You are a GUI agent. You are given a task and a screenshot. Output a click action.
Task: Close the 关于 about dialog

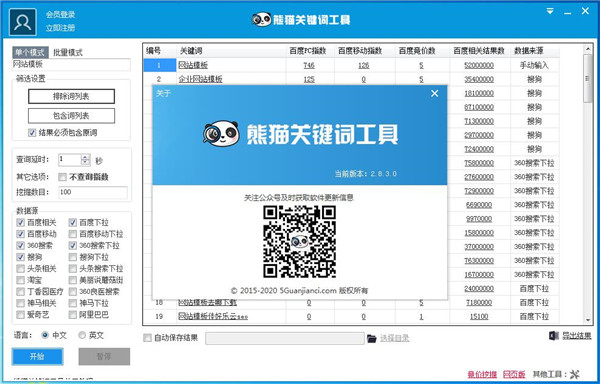coord(434,93)
